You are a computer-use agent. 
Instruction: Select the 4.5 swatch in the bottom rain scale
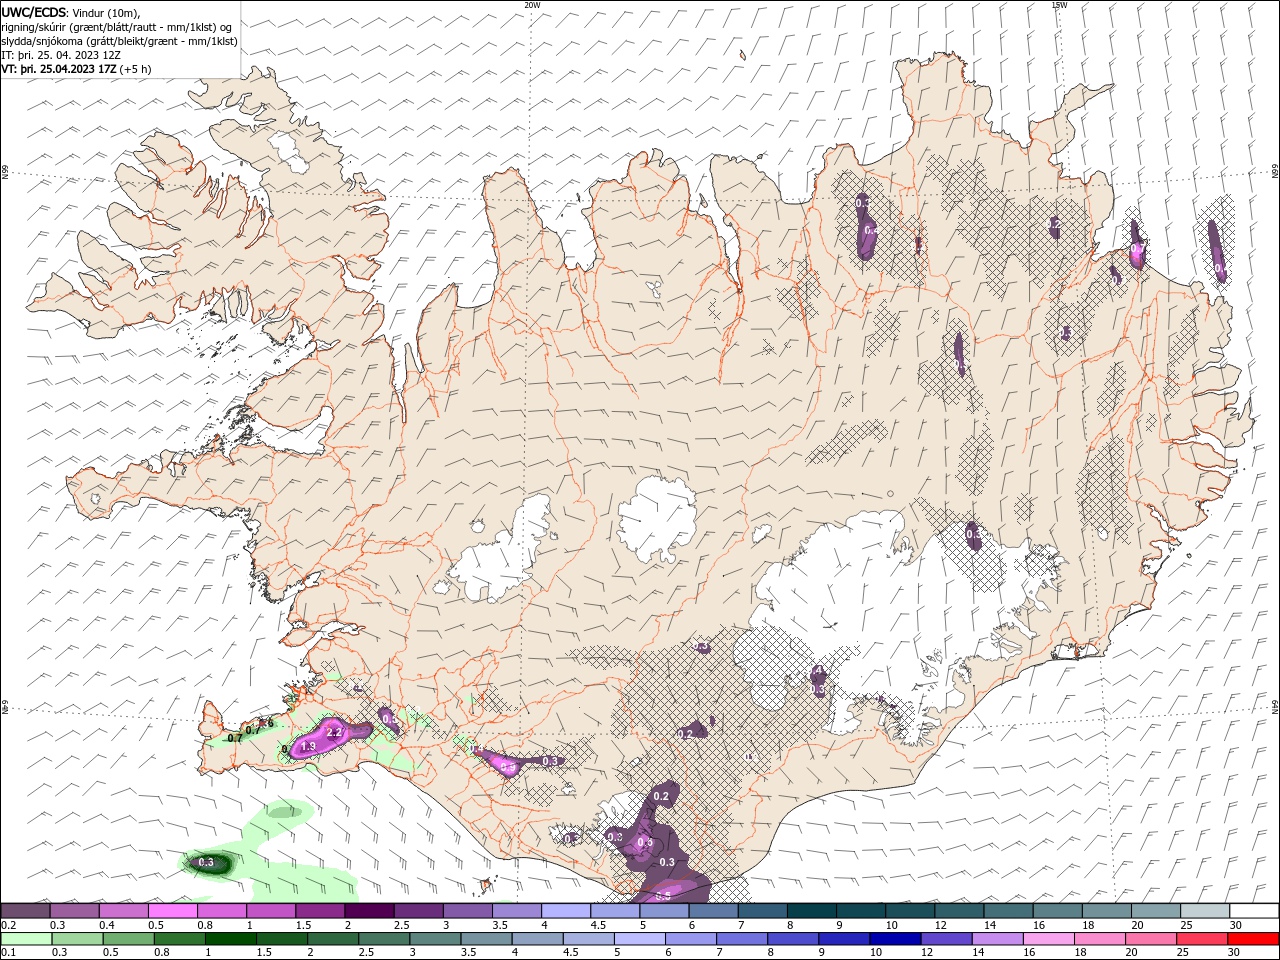click(588, 939)
